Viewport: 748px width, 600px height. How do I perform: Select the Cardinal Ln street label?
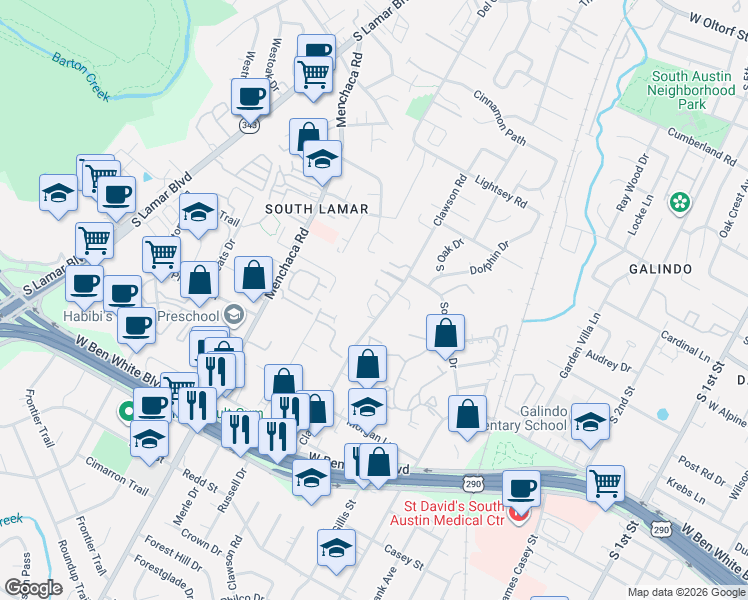pyautogui.click(x=686, y=346)
